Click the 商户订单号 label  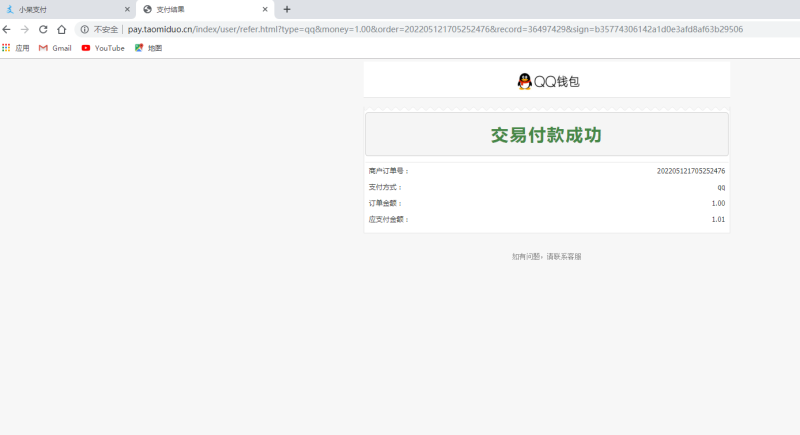click(389, 171)
